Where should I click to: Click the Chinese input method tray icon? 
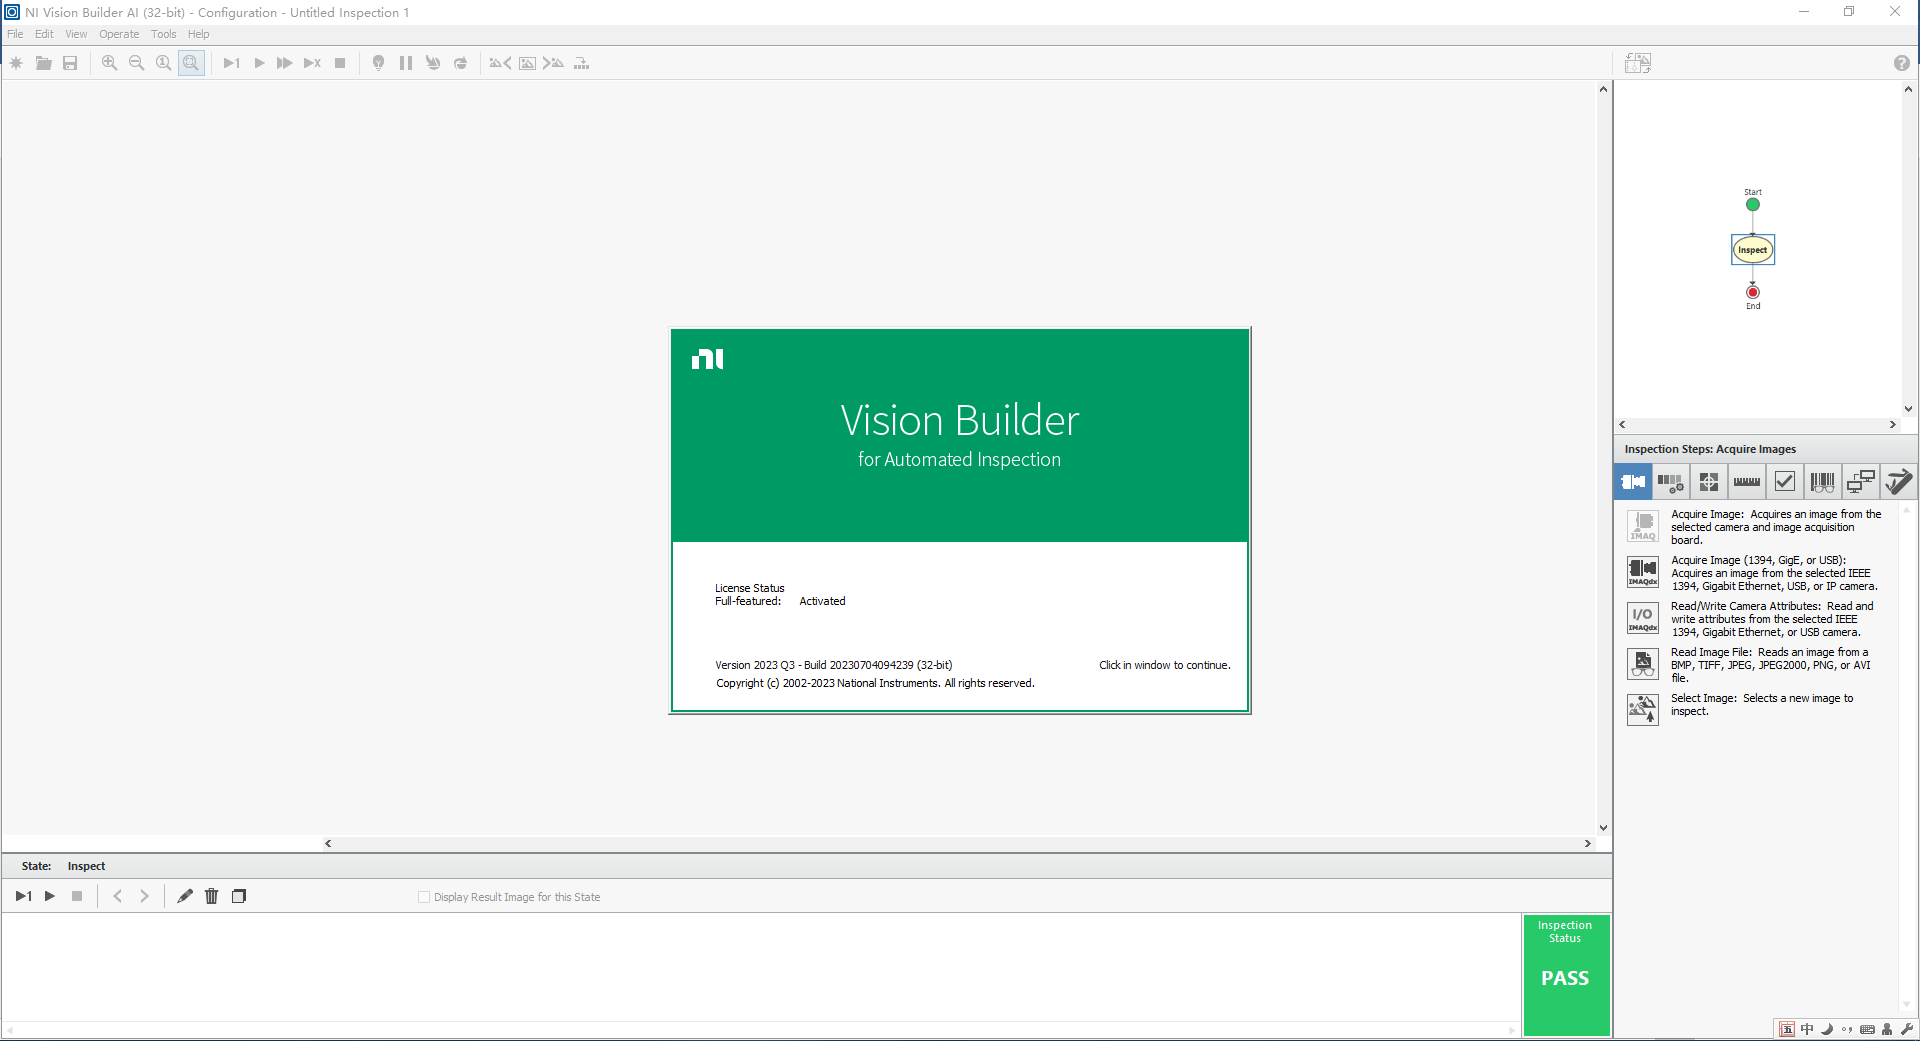1807,1029
